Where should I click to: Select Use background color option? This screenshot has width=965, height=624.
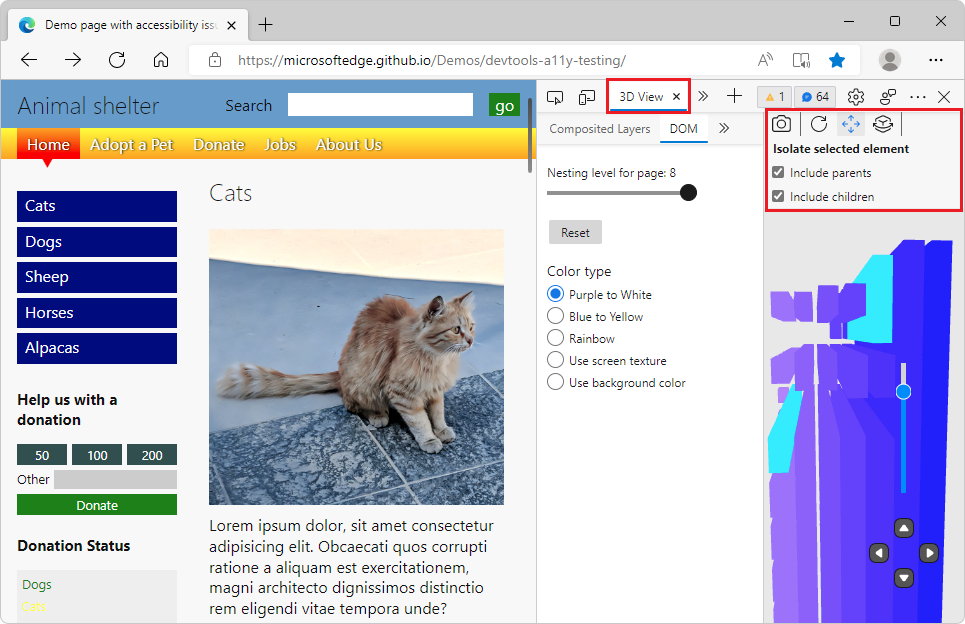[555, 382]
